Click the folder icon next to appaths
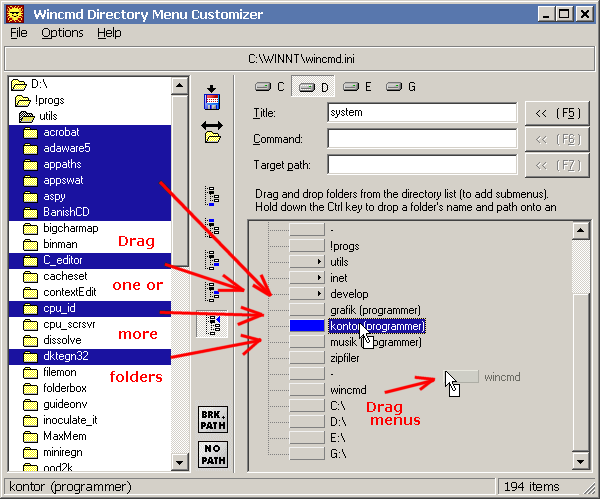This screenshot has width=600, height=499. coord(30,165)
